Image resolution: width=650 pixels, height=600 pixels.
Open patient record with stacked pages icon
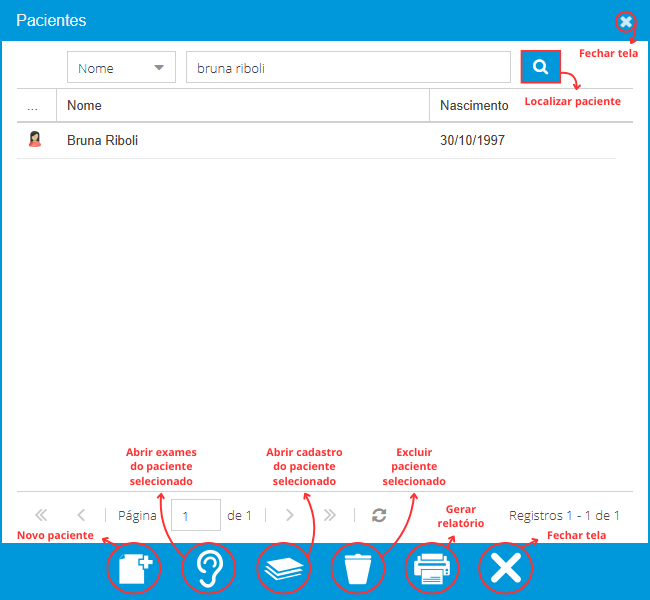(284, 569)
